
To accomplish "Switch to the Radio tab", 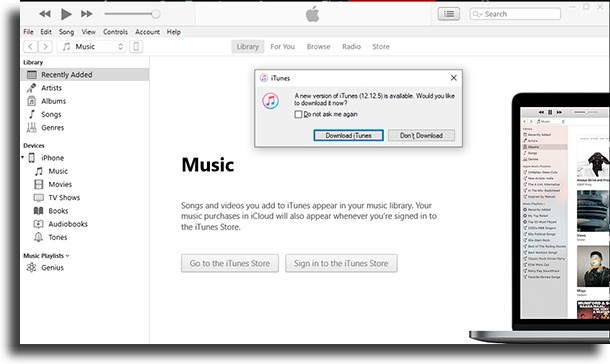I will (351, 47).
